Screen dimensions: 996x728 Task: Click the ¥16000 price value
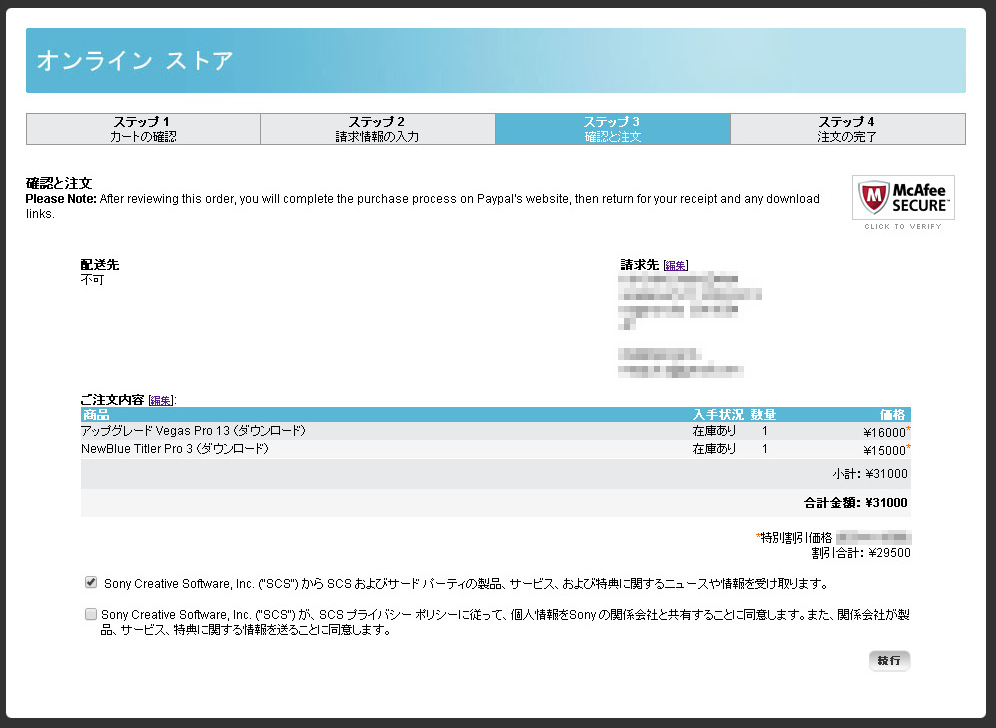(884, 433)
